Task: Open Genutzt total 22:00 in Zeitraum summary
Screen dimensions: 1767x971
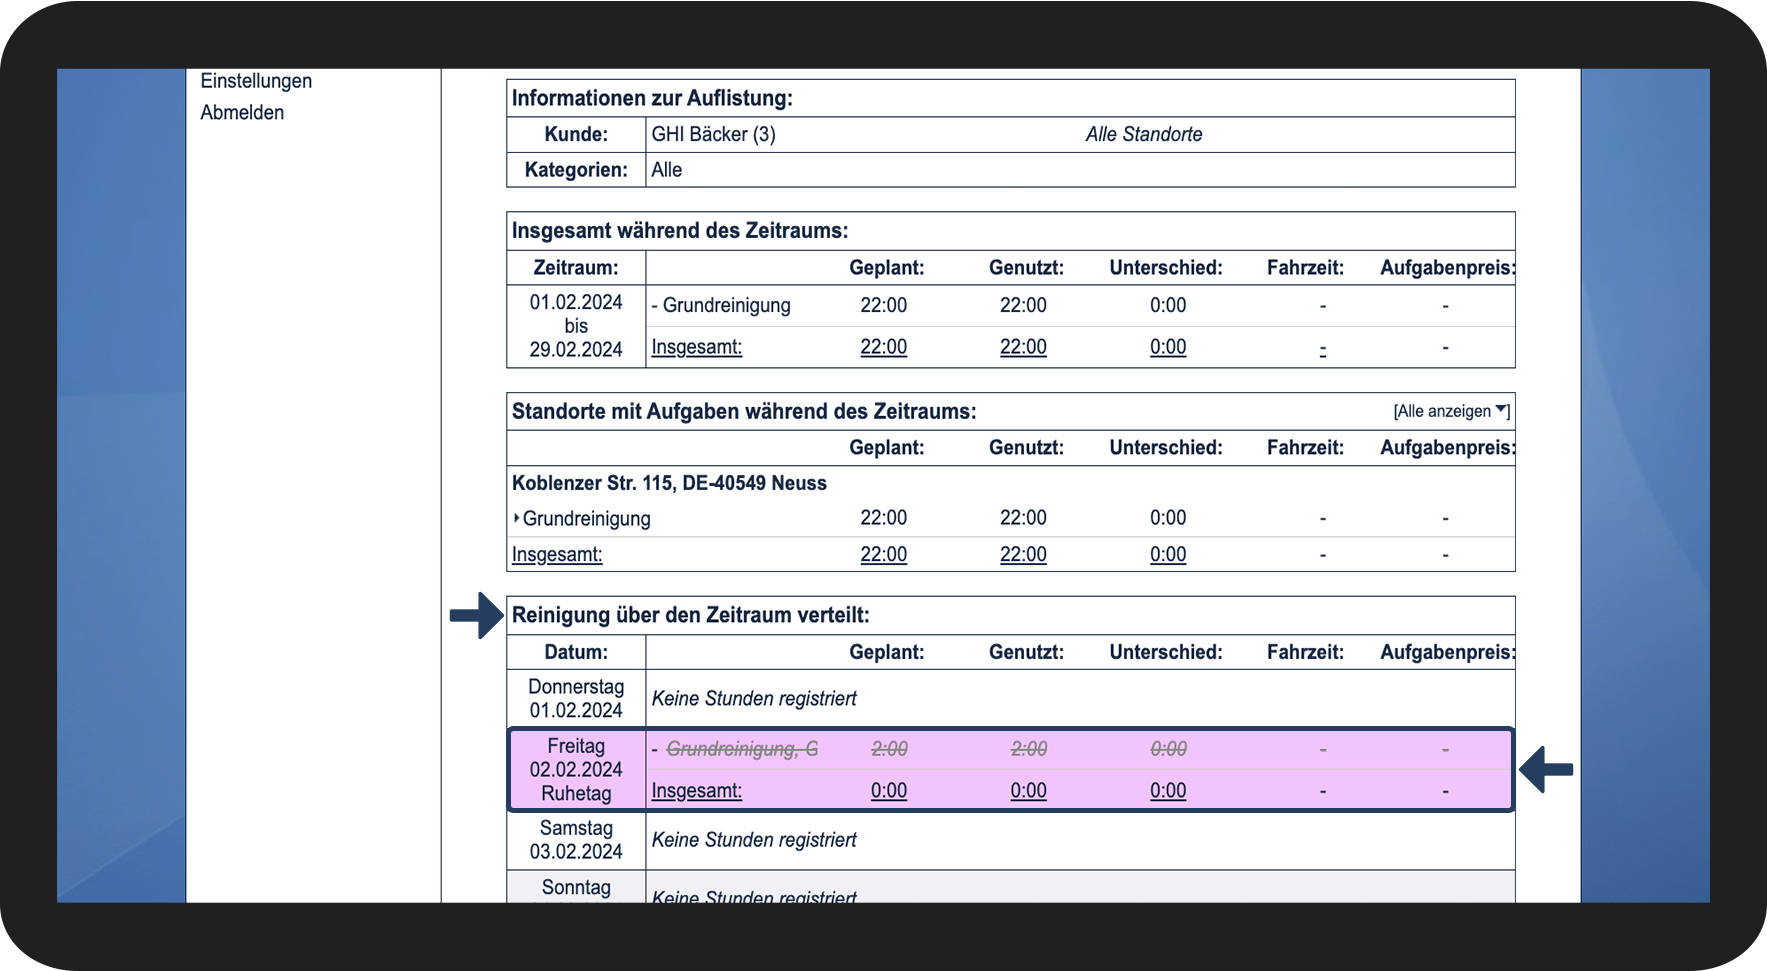Action: point(1023,347)
